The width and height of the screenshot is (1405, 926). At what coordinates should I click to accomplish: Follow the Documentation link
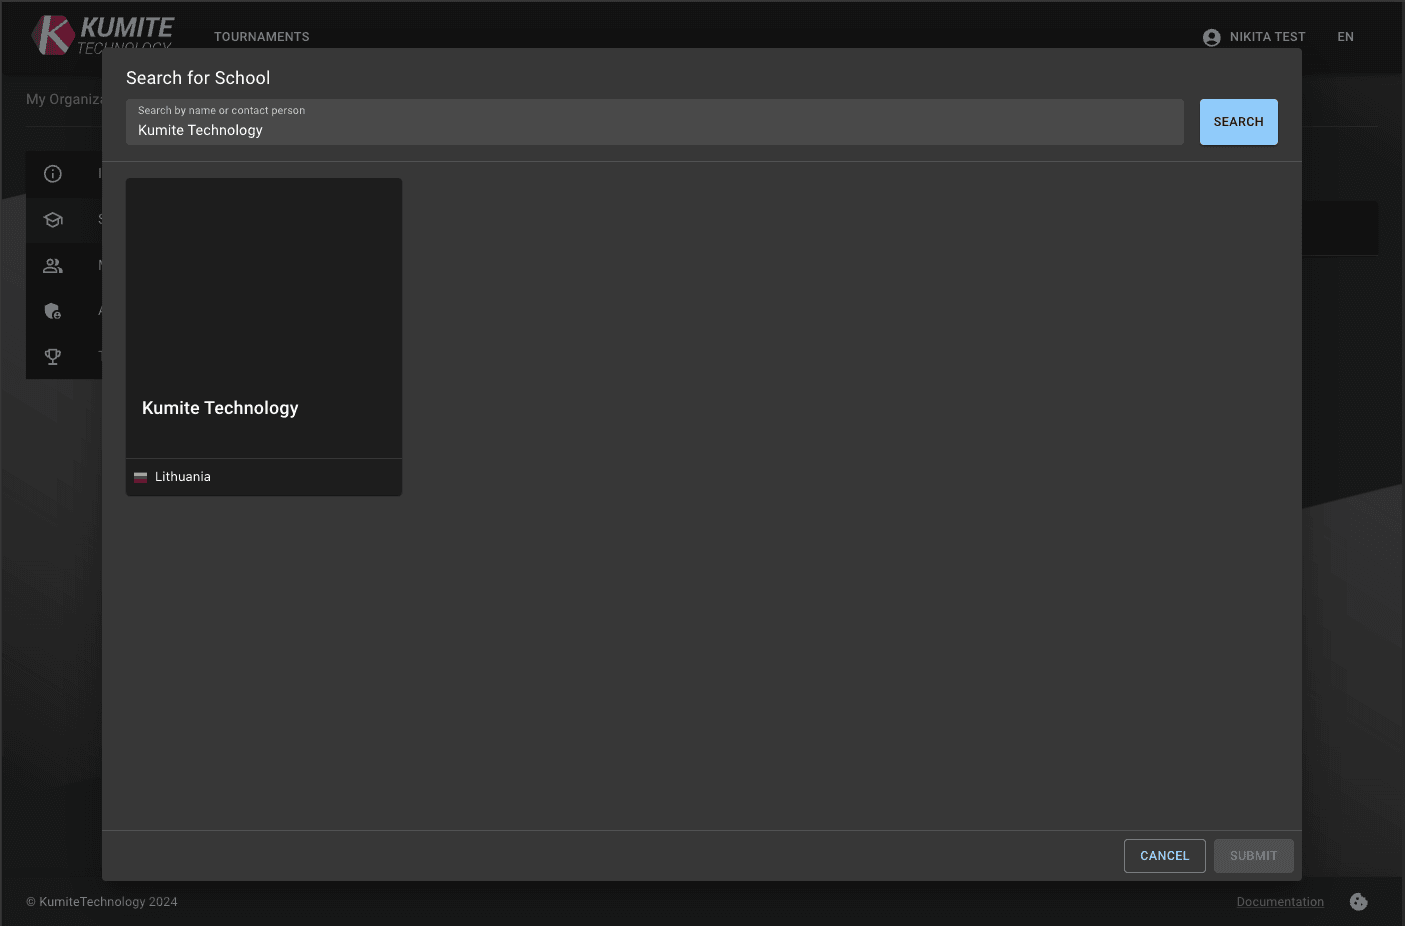tap(1279, 902)
